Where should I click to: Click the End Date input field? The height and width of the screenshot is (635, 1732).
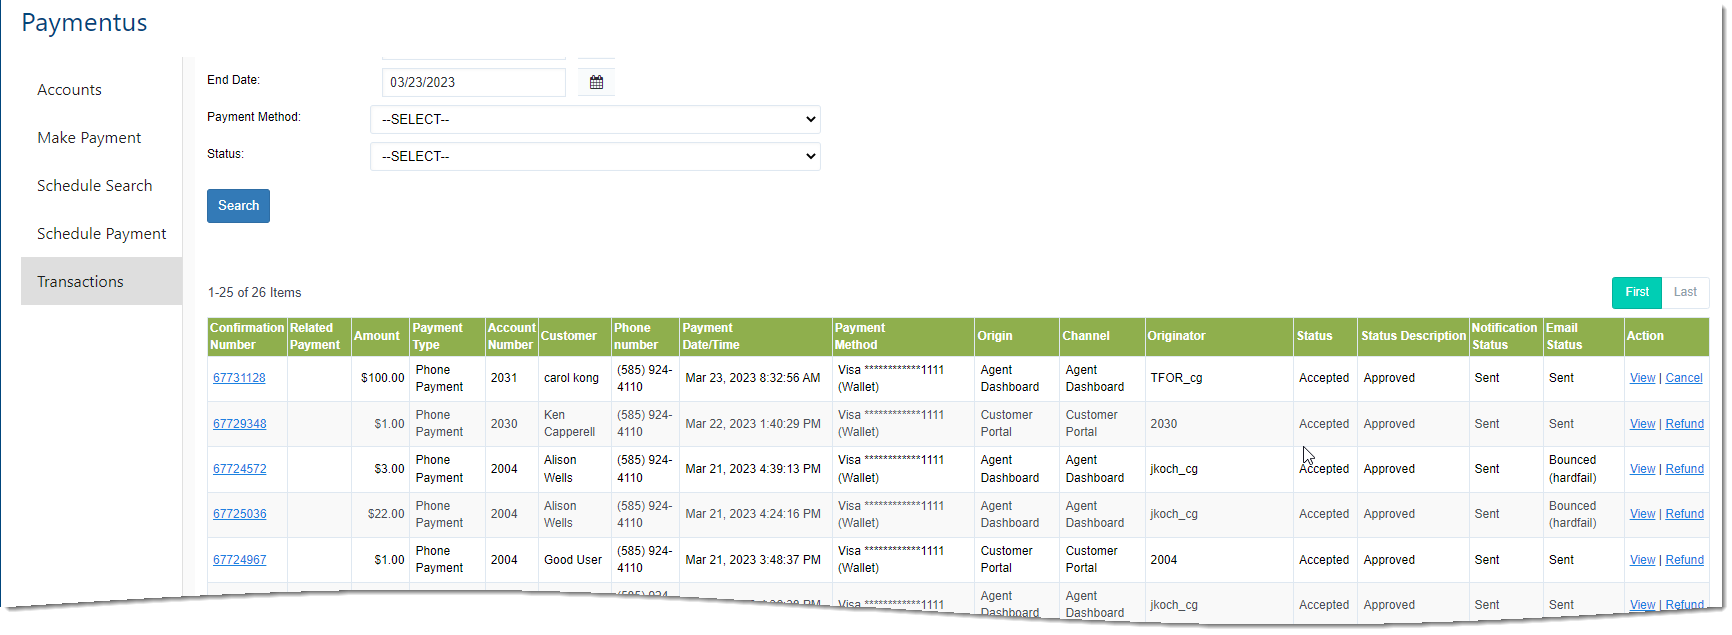point(474,82)
